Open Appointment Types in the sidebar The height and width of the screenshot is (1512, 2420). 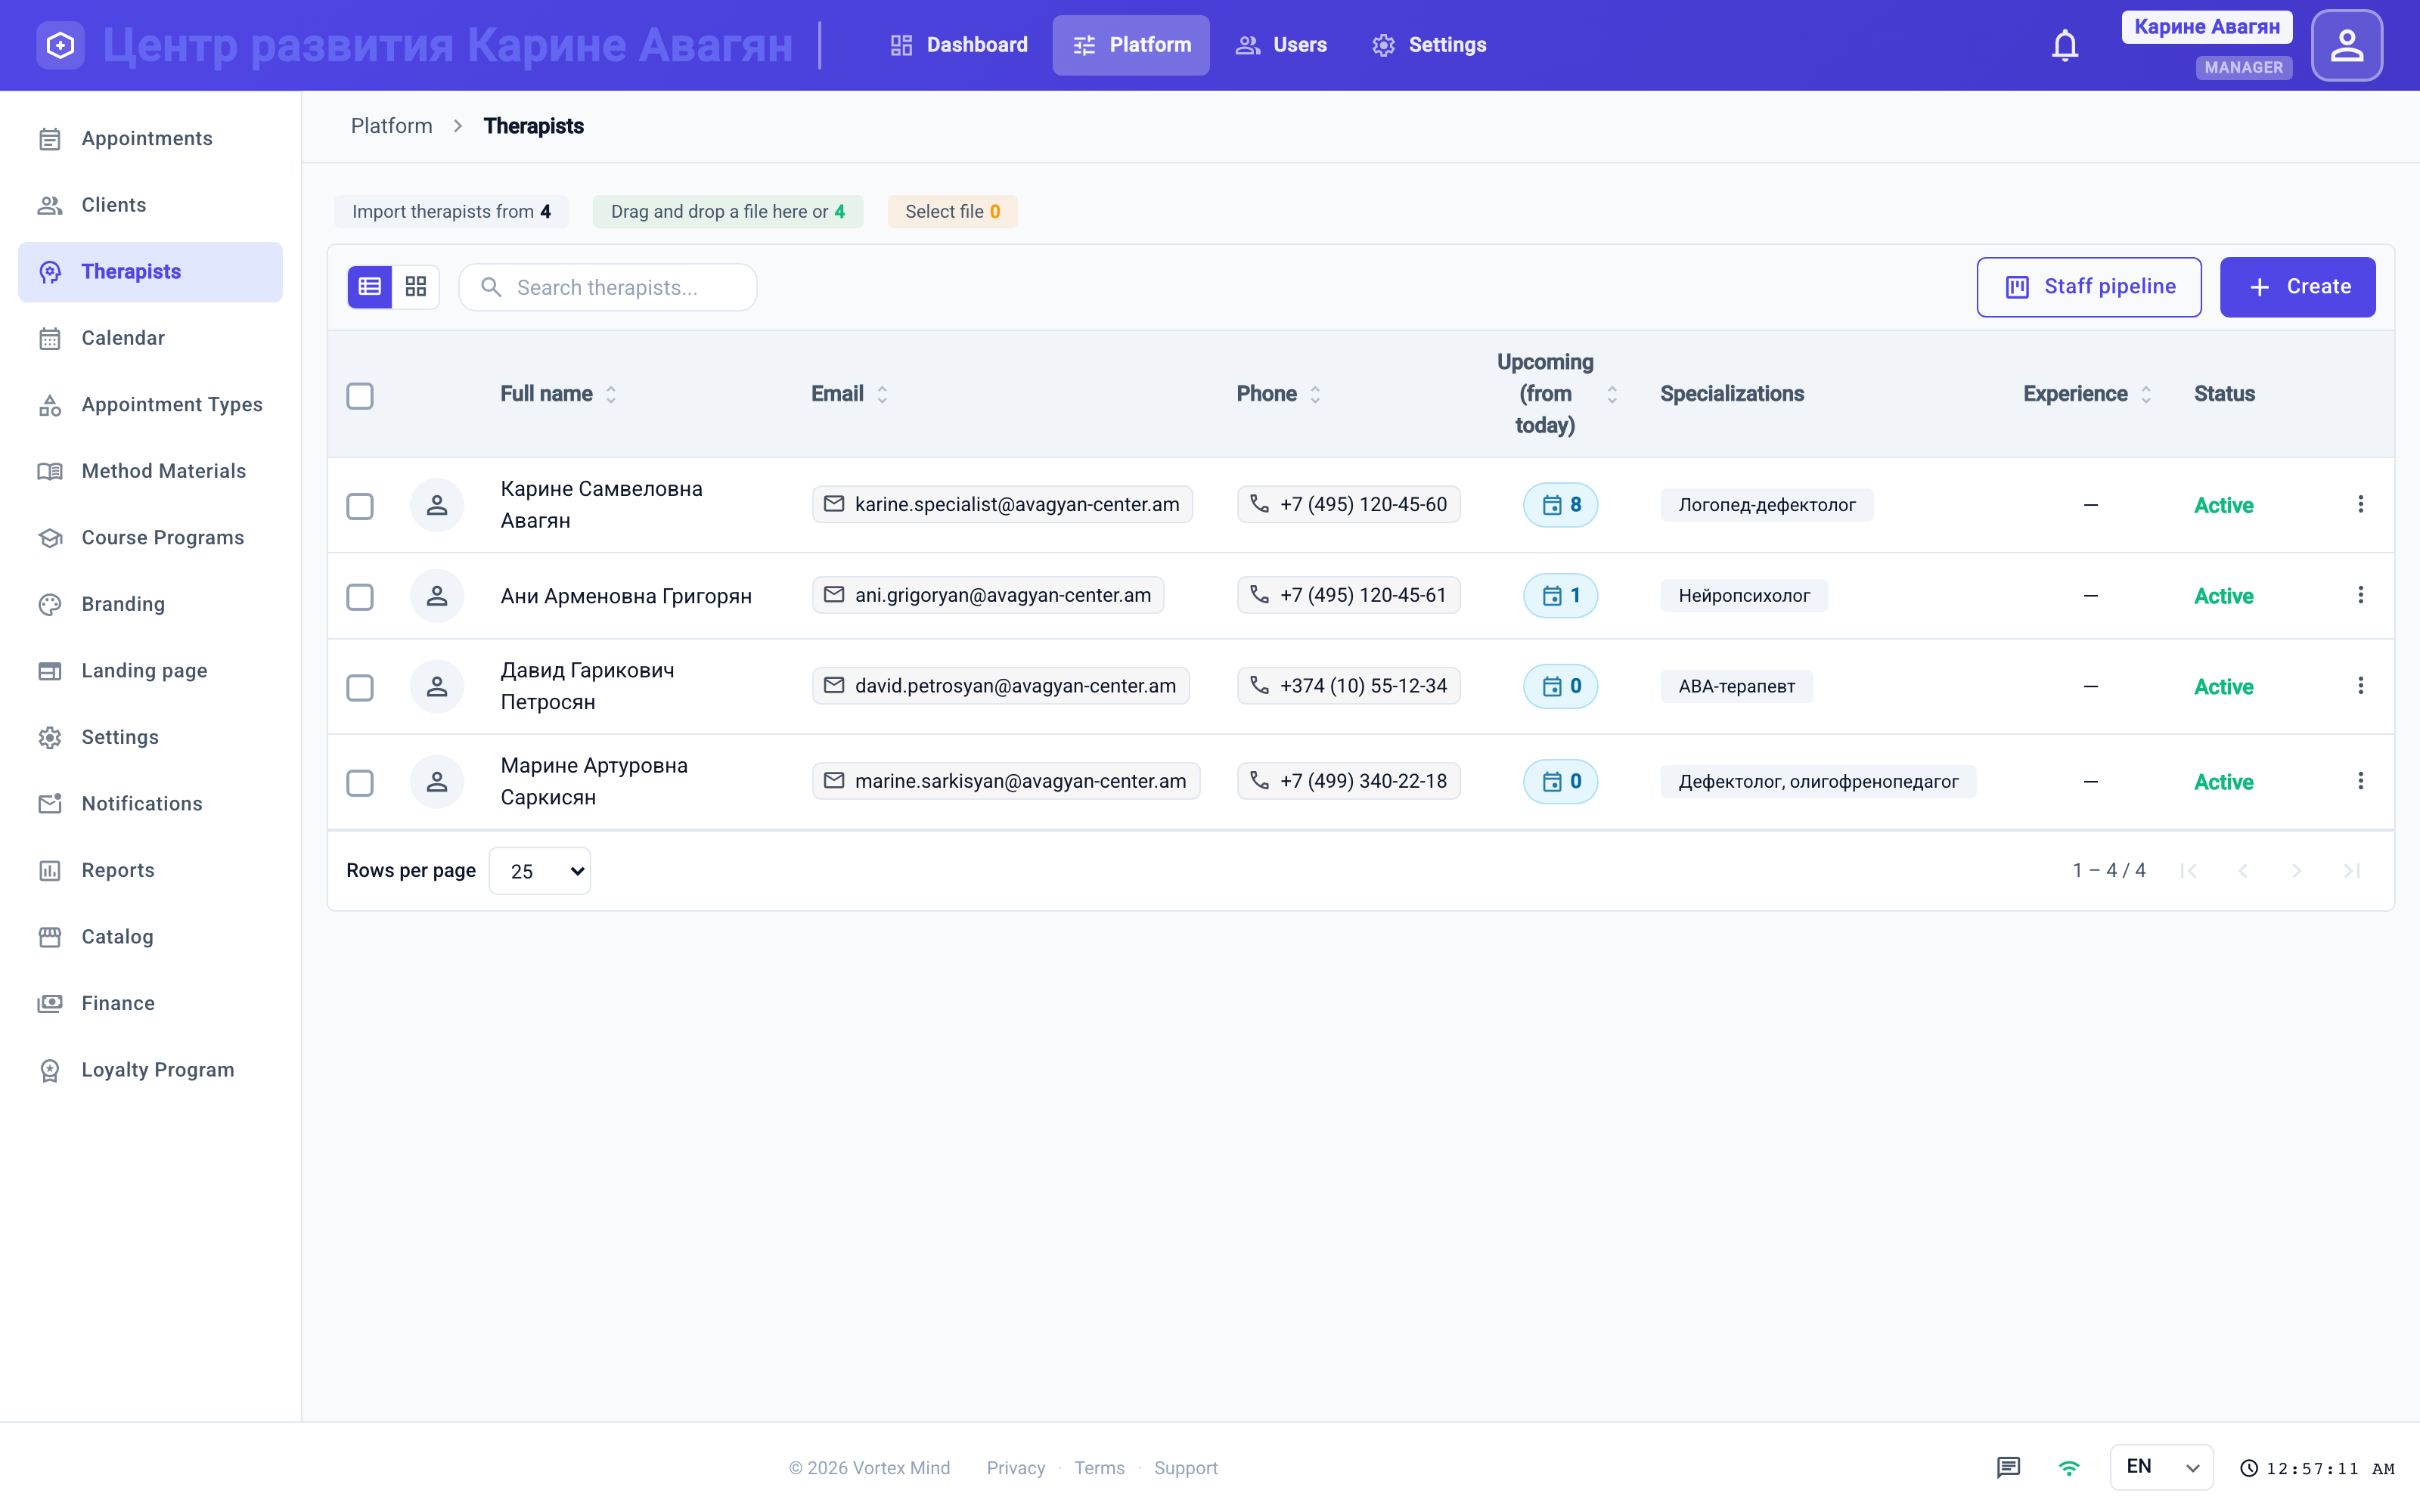150,405
